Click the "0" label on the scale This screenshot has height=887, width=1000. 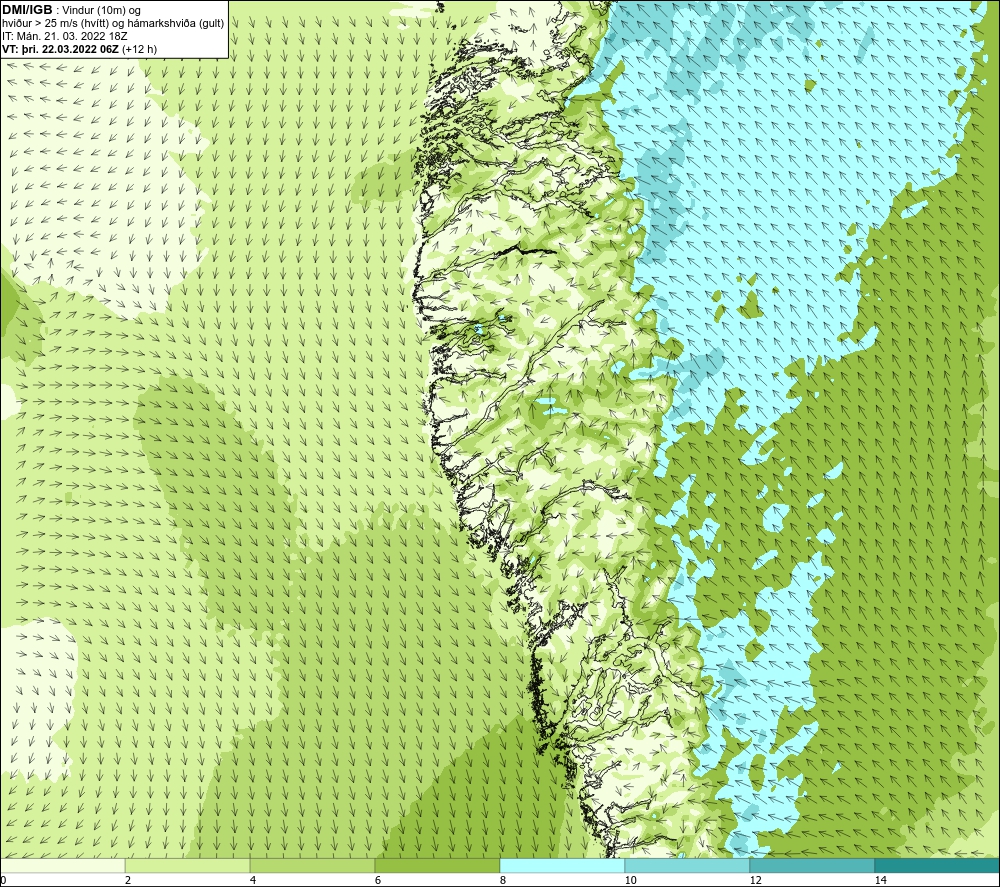pyautogui.click(x=3, y=880)
